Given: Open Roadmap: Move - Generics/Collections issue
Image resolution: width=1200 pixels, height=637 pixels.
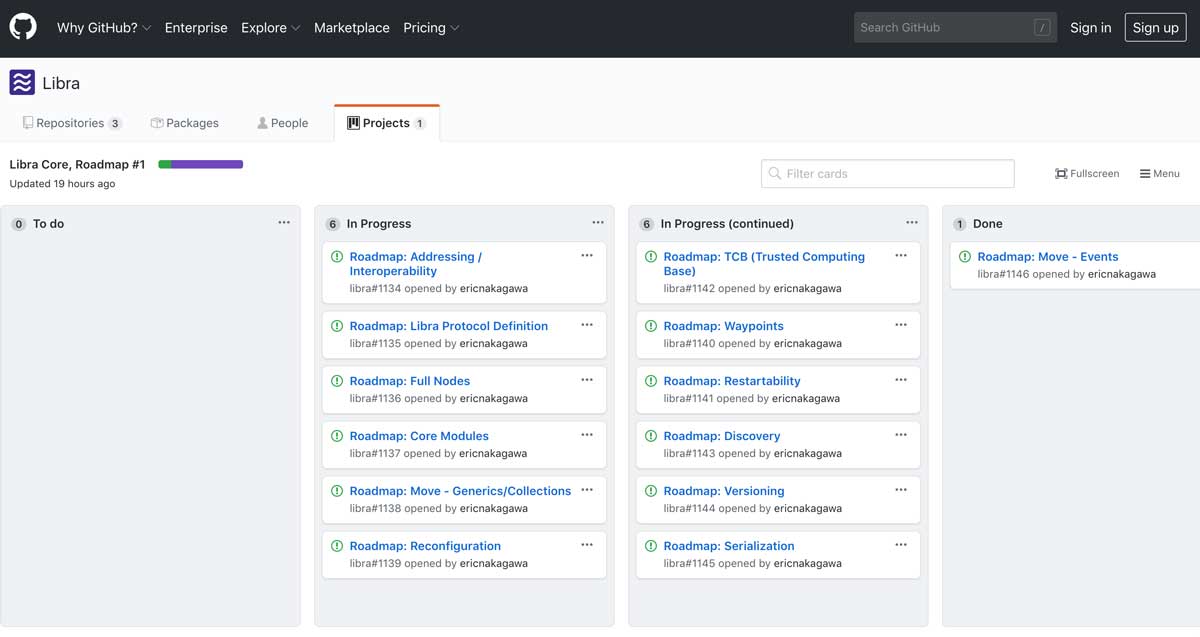Looking at the screenshot, I should tap(460, 491).
